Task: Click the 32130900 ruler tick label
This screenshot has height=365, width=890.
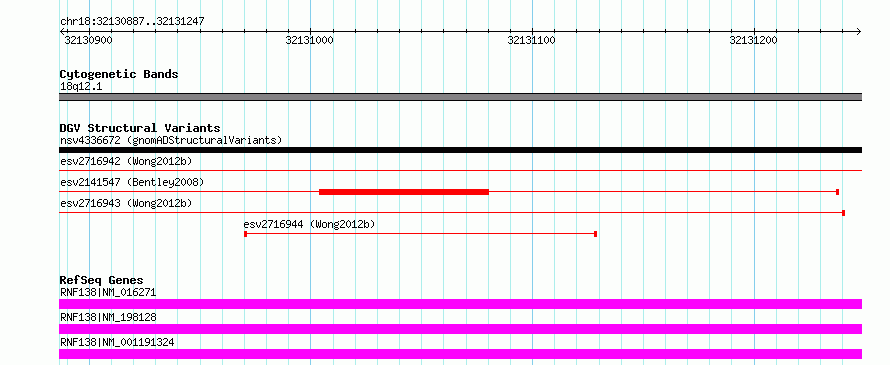Action: (88, 40)
